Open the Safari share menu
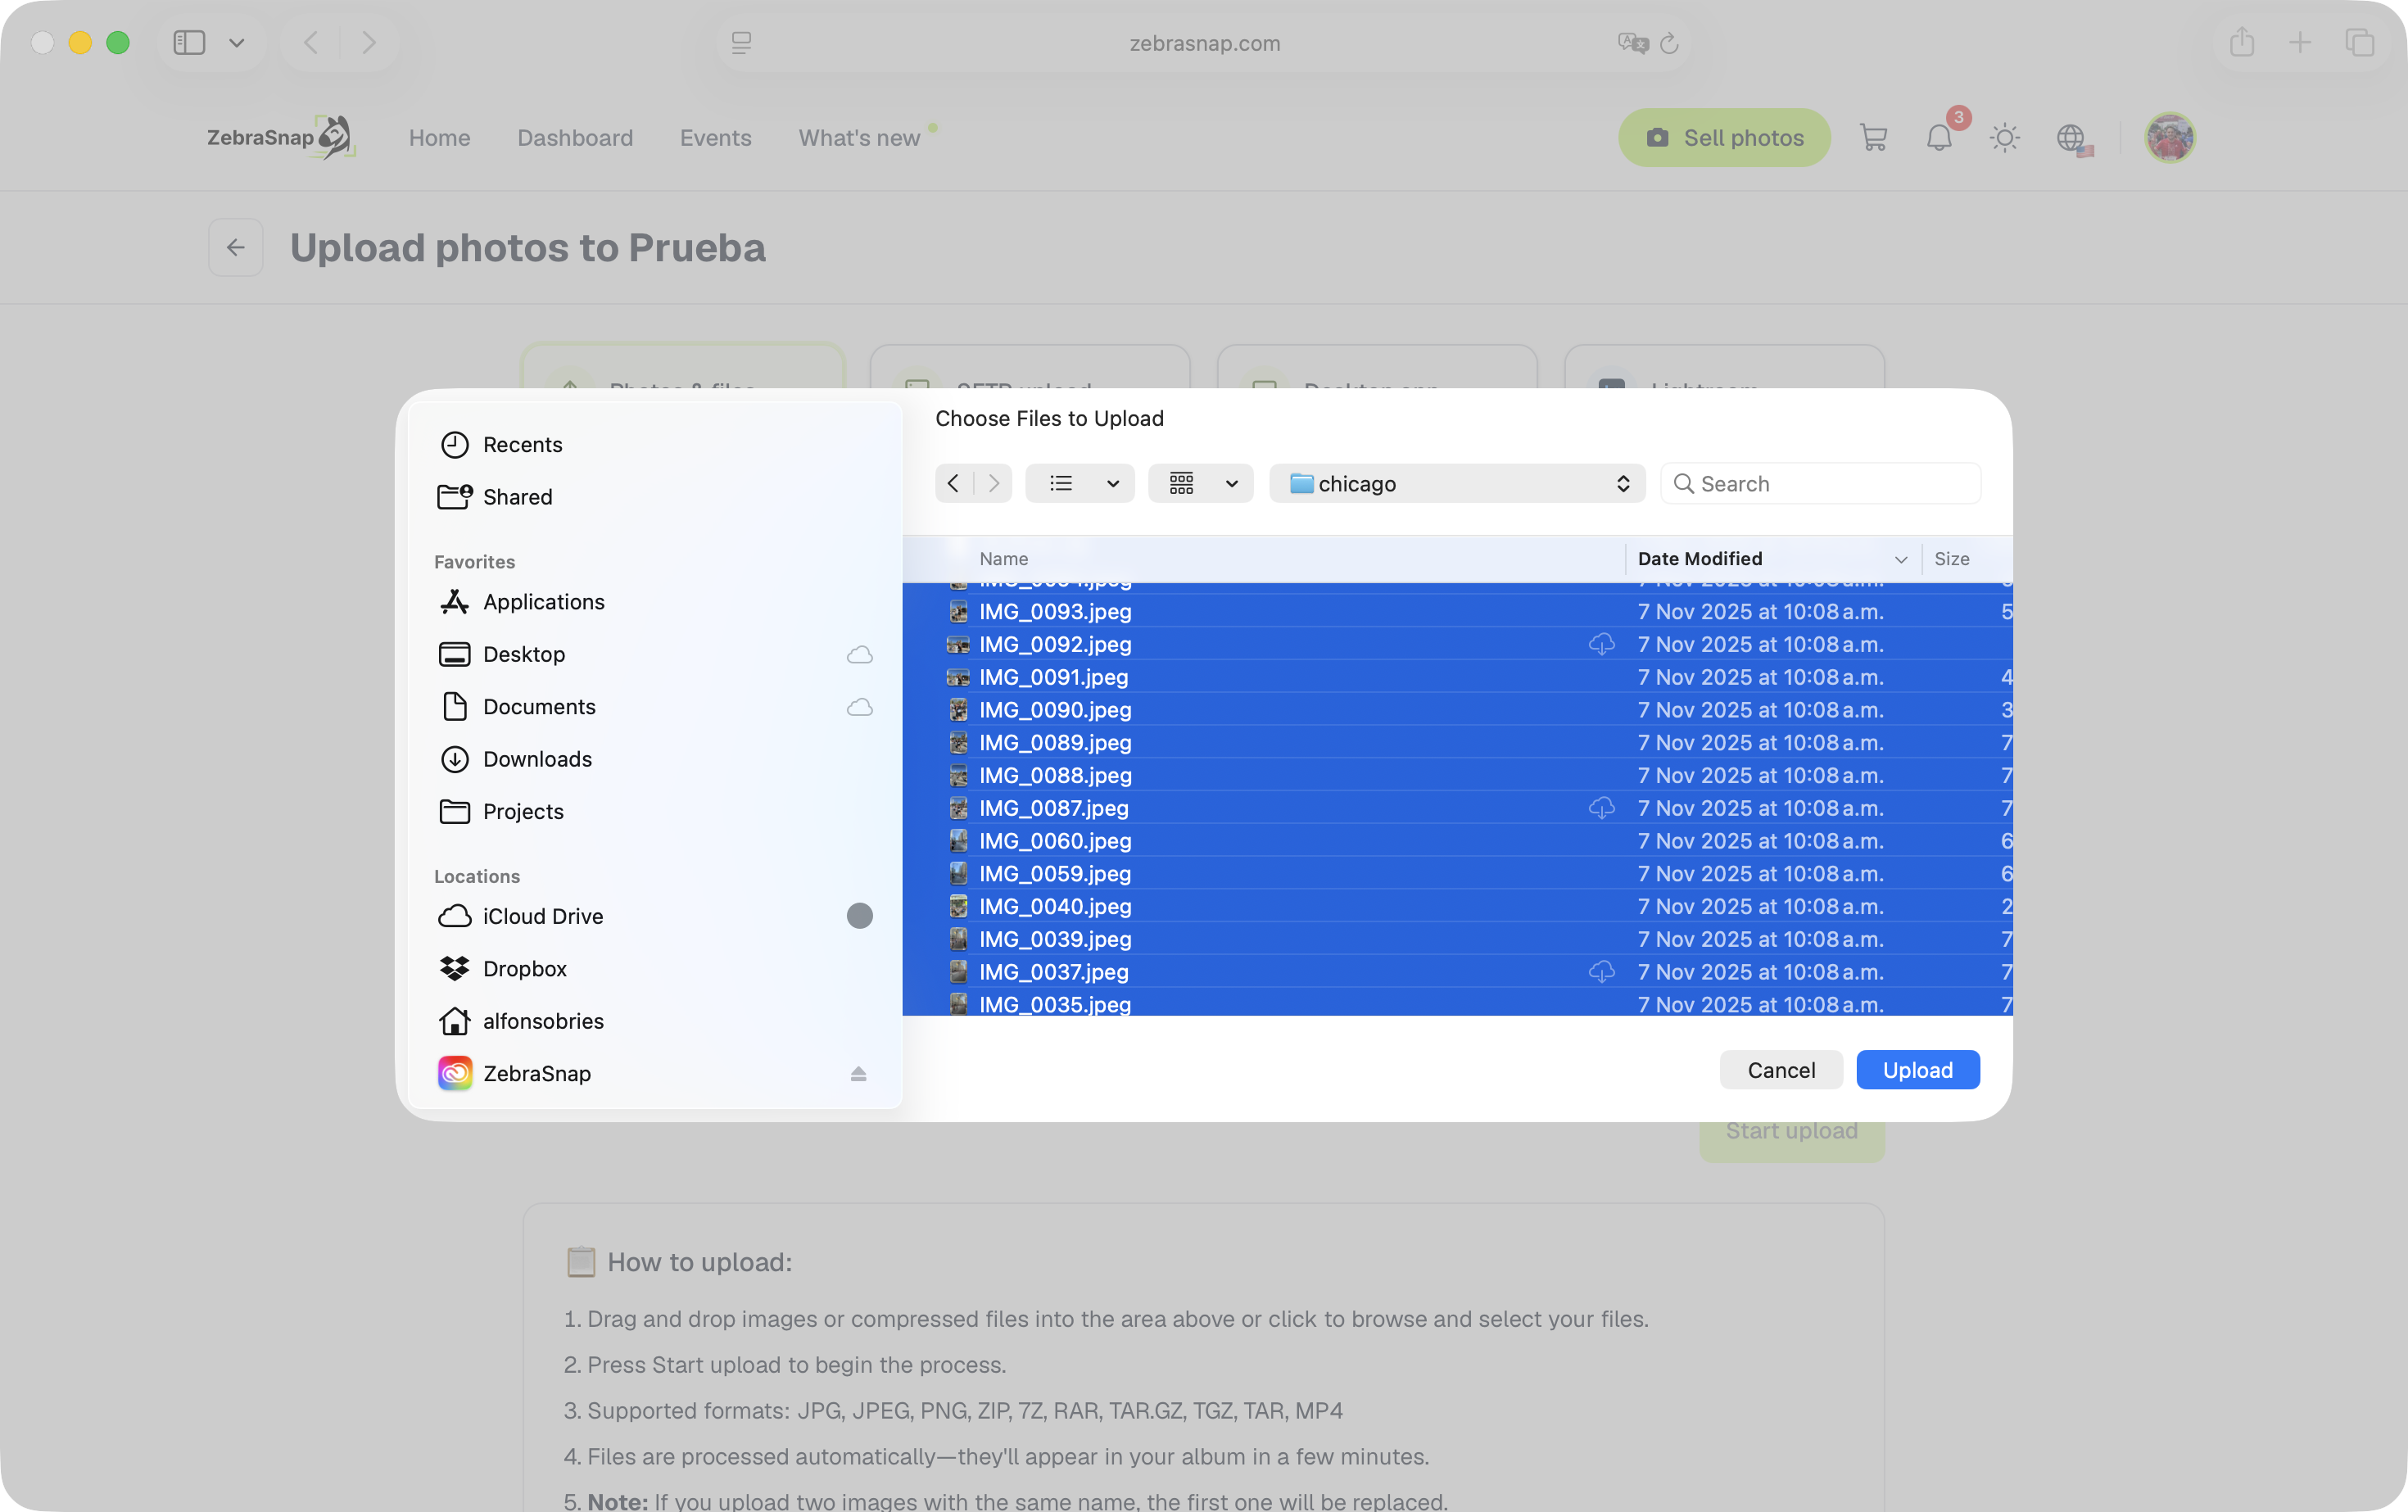Image resolution: width=2408 pixels, height=1512 pixels. click(x=2242, y=43)
